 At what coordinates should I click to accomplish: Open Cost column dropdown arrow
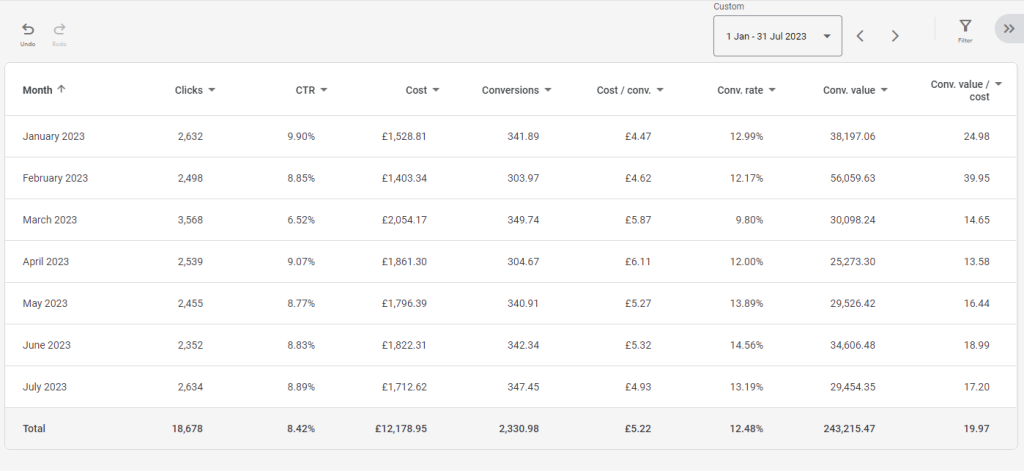pyautogui.click(x=437, y=90)
